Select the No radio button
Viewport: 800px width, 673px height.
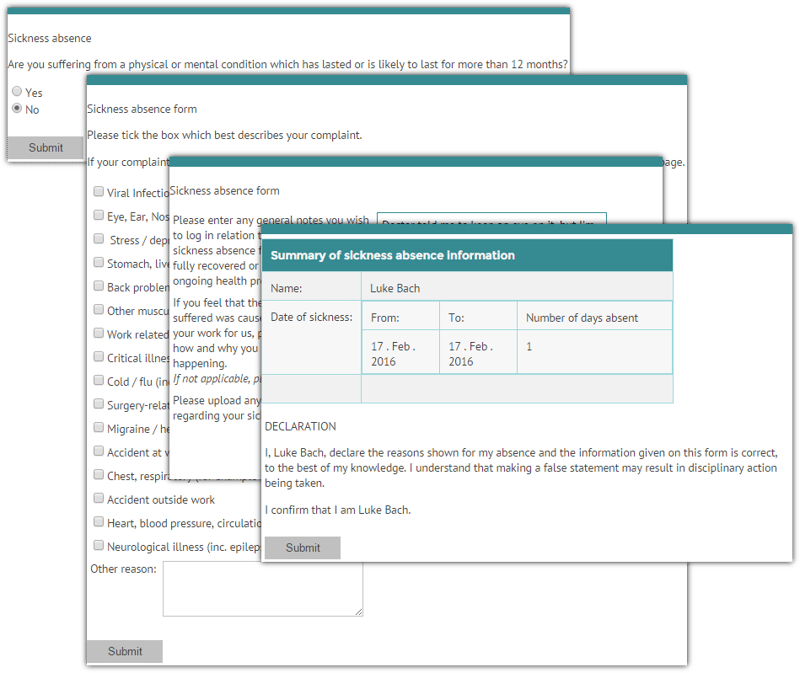tap(17, 109)
